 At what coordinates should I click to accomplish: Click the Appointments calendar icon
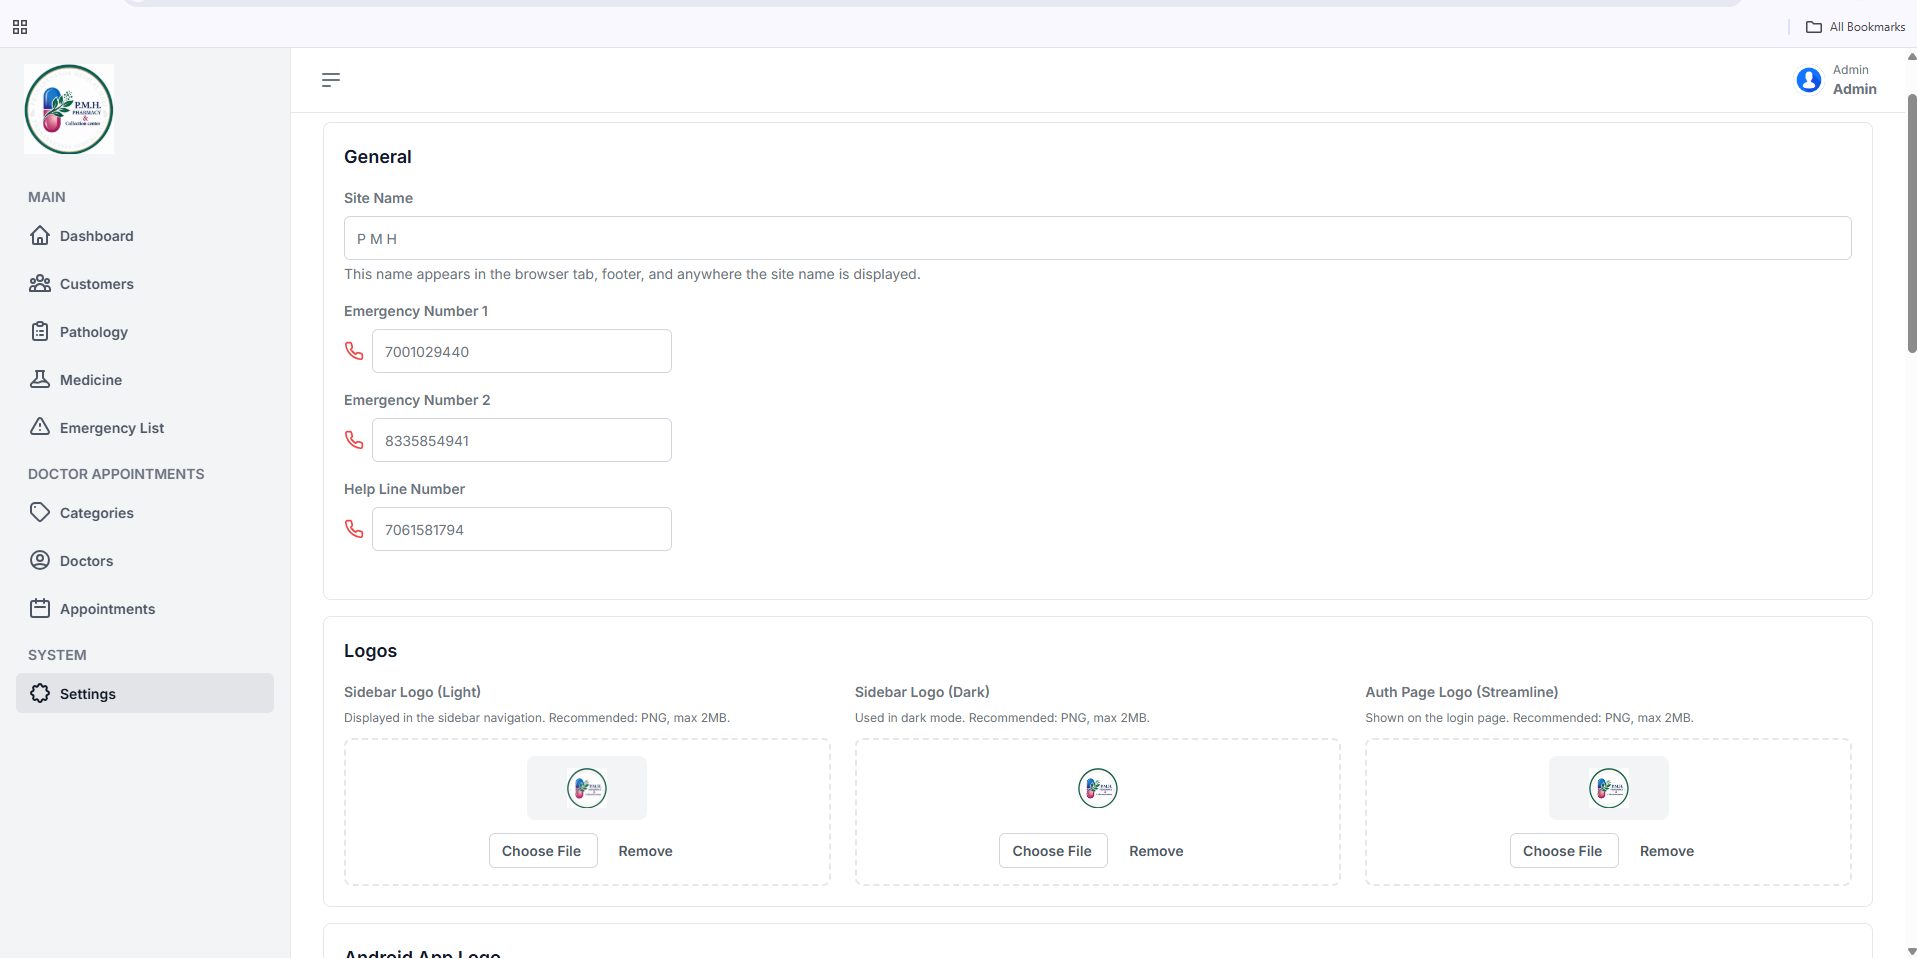point(40,608)
